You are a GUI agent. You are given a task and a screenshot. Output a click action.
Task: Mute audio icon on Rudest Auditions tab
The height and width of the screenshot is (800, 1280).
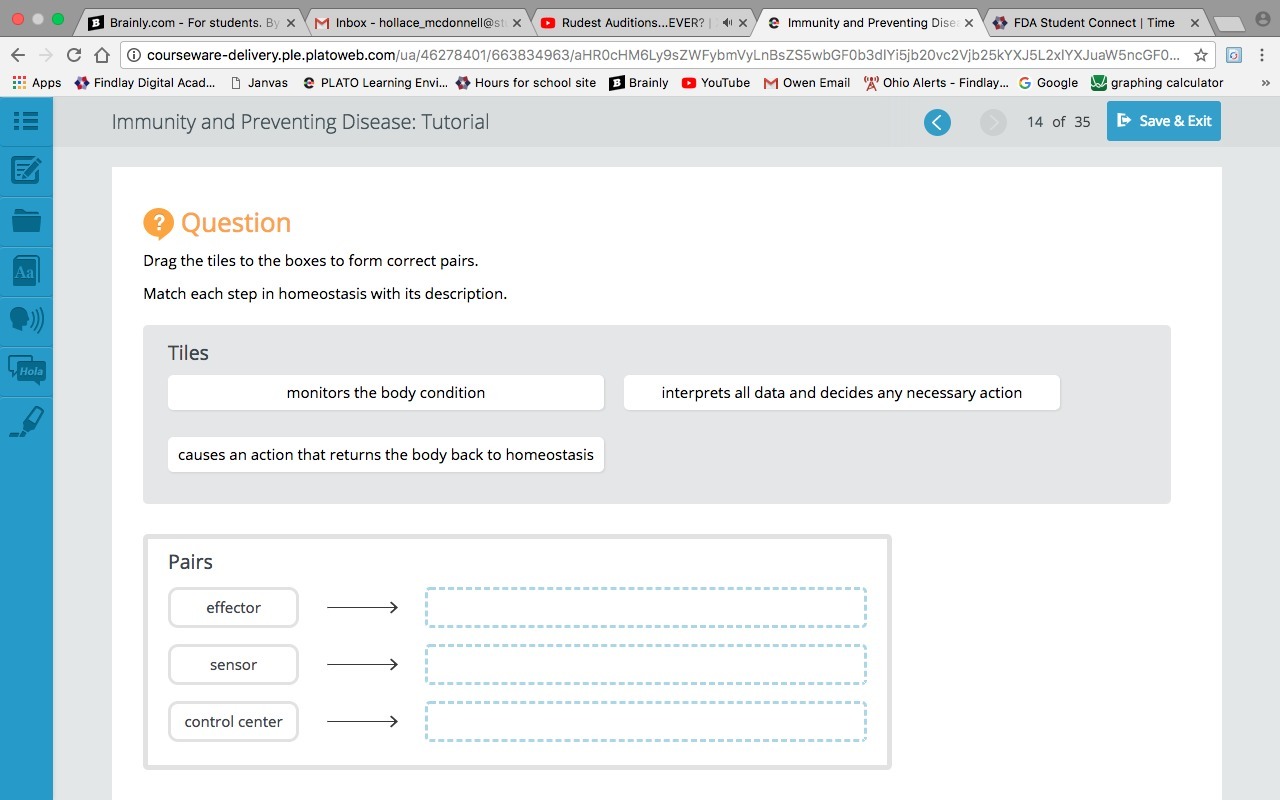726,22
